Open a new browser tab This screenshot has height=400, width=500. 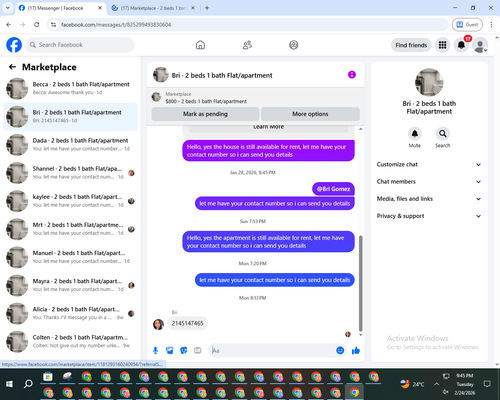207,8
